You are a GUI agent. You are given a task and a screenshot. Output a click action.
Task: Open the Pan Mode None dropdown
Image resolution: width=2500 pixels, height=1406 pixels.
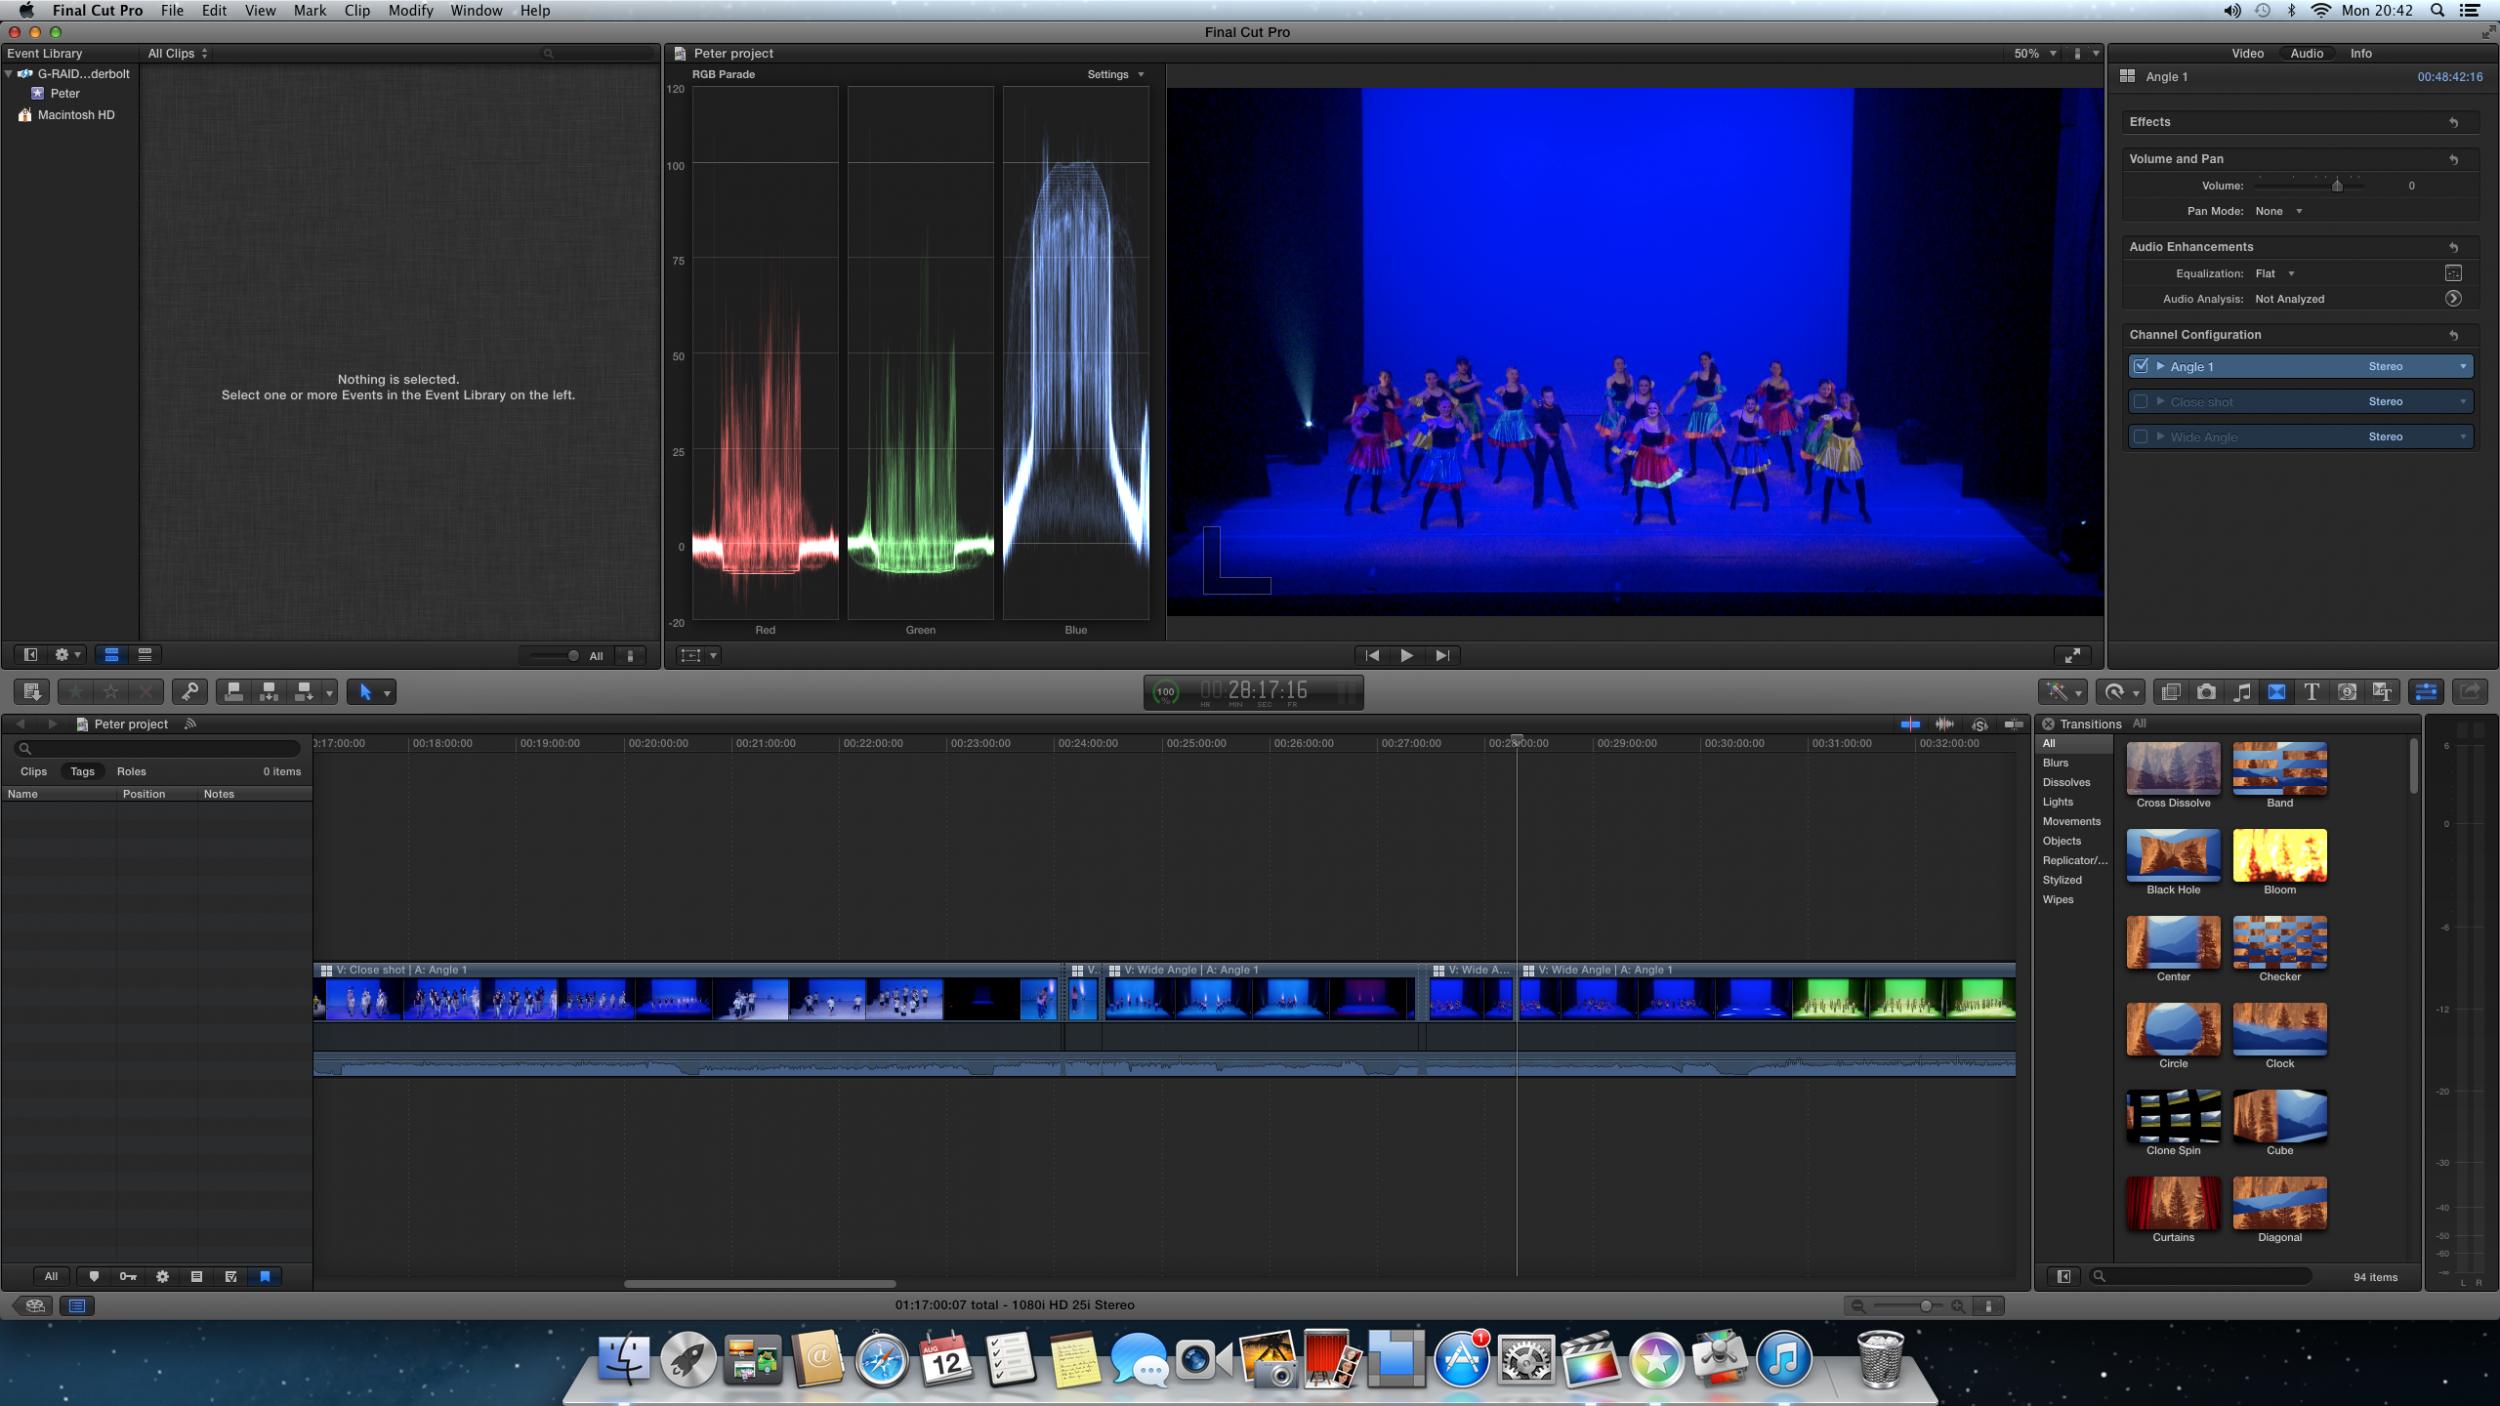pyautogui.click(x=2279, y=211)
